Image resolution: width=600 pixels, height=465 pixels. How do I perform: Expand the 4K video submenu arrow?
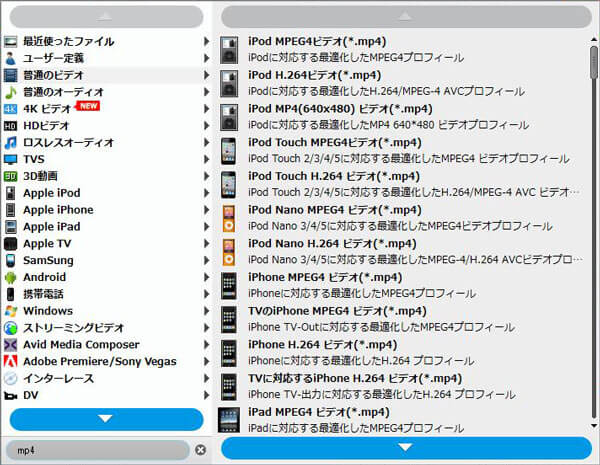(207, 109)
